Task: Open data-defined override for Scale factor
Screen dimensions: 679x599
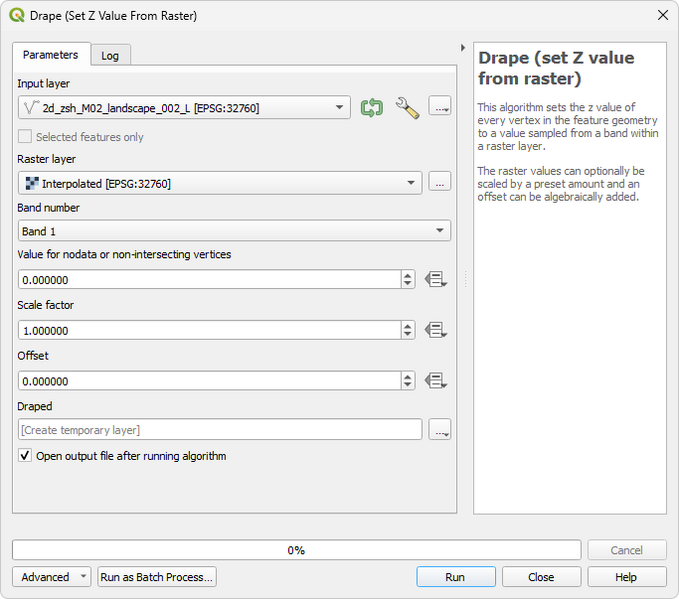Action: click(x=435, y=330)
